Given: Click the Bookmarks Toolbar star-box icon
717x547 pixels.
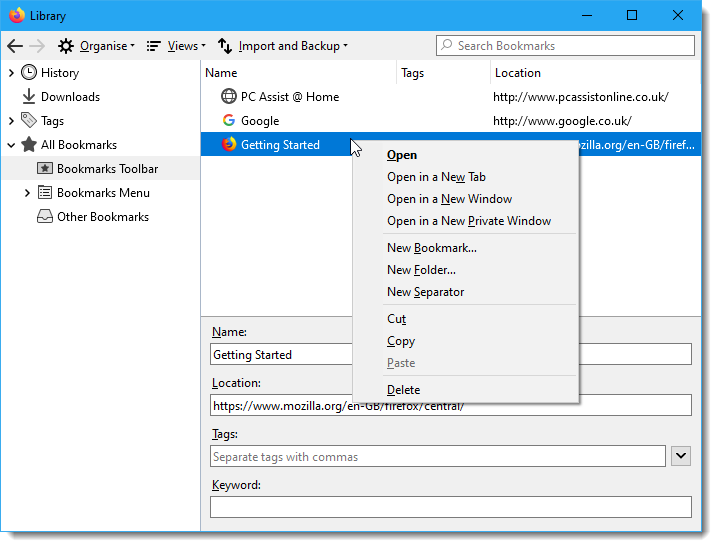Looking at the screenshot, I should click(x=44, y=168).
